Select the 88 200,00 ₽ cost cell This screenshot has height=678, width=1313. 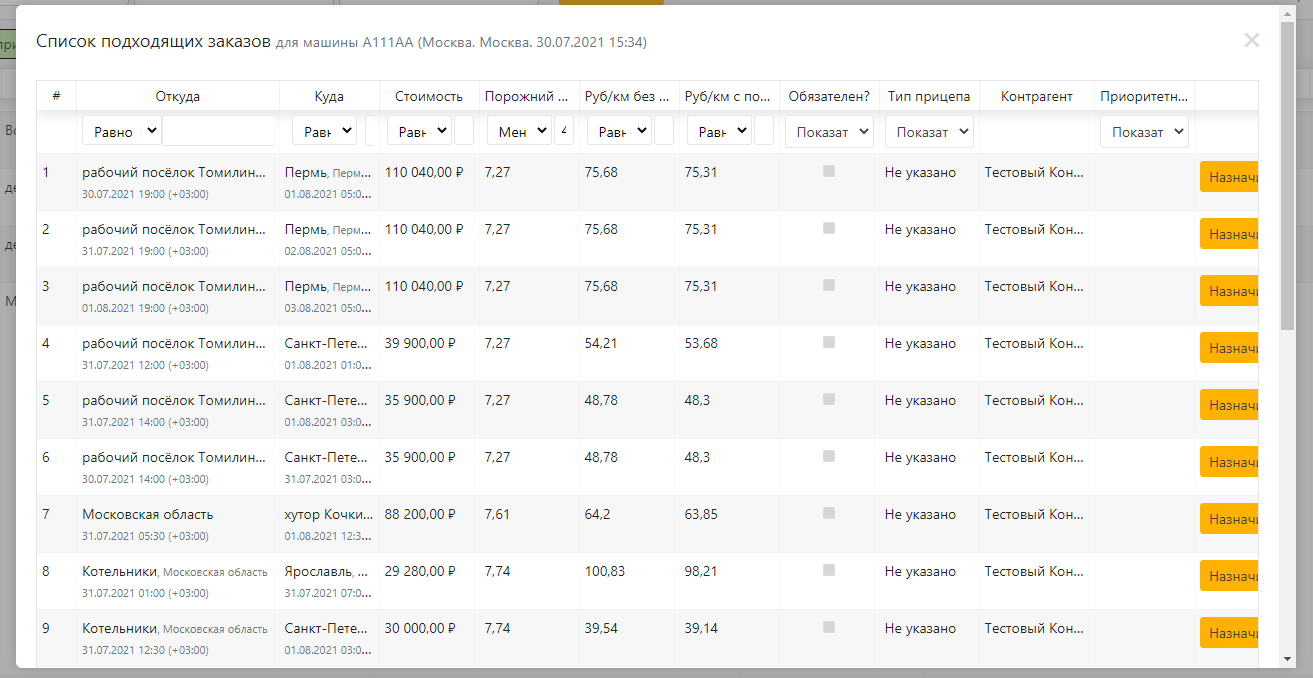429,524
